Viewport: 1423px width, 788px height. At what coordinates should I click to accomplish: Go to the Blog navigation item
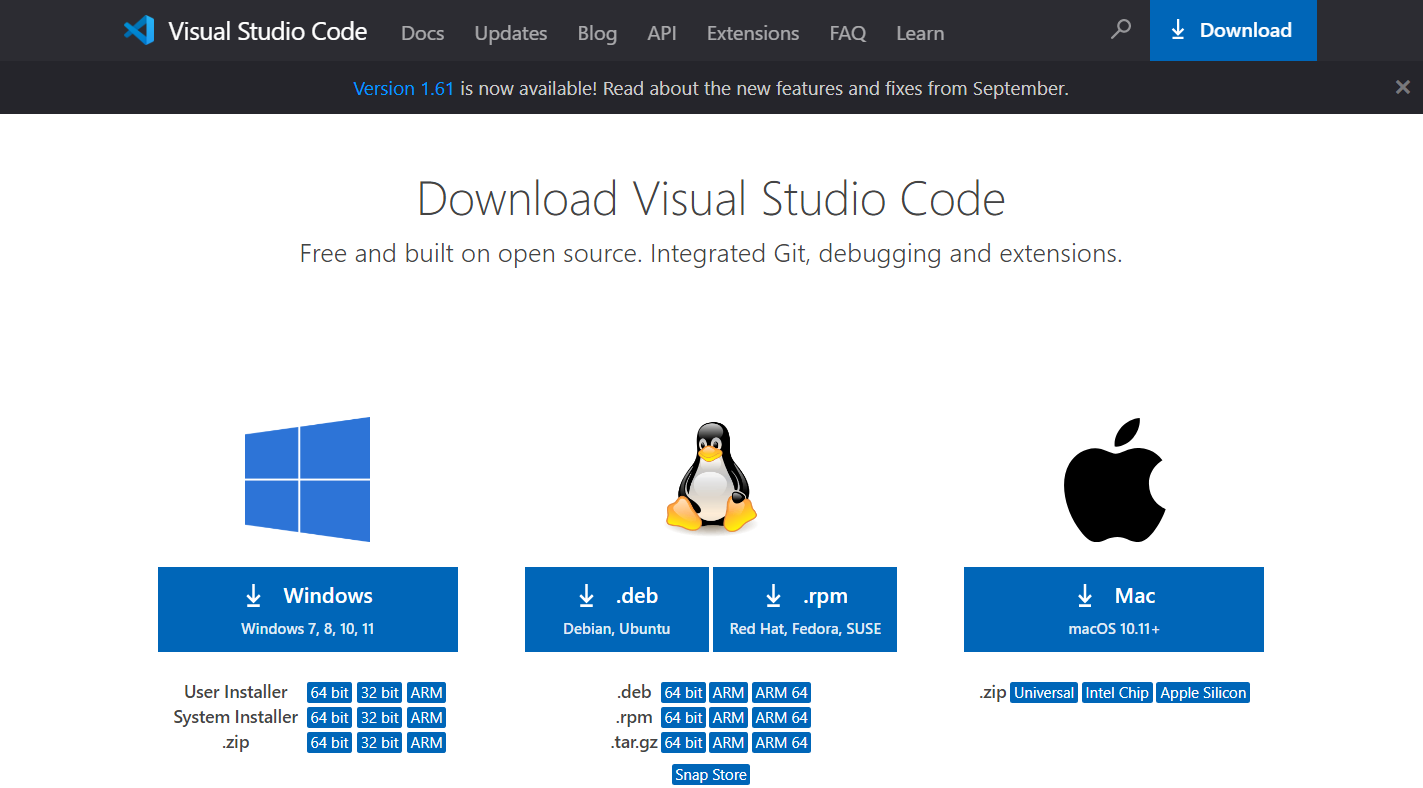pyautogui.click(x=597, y=33)
